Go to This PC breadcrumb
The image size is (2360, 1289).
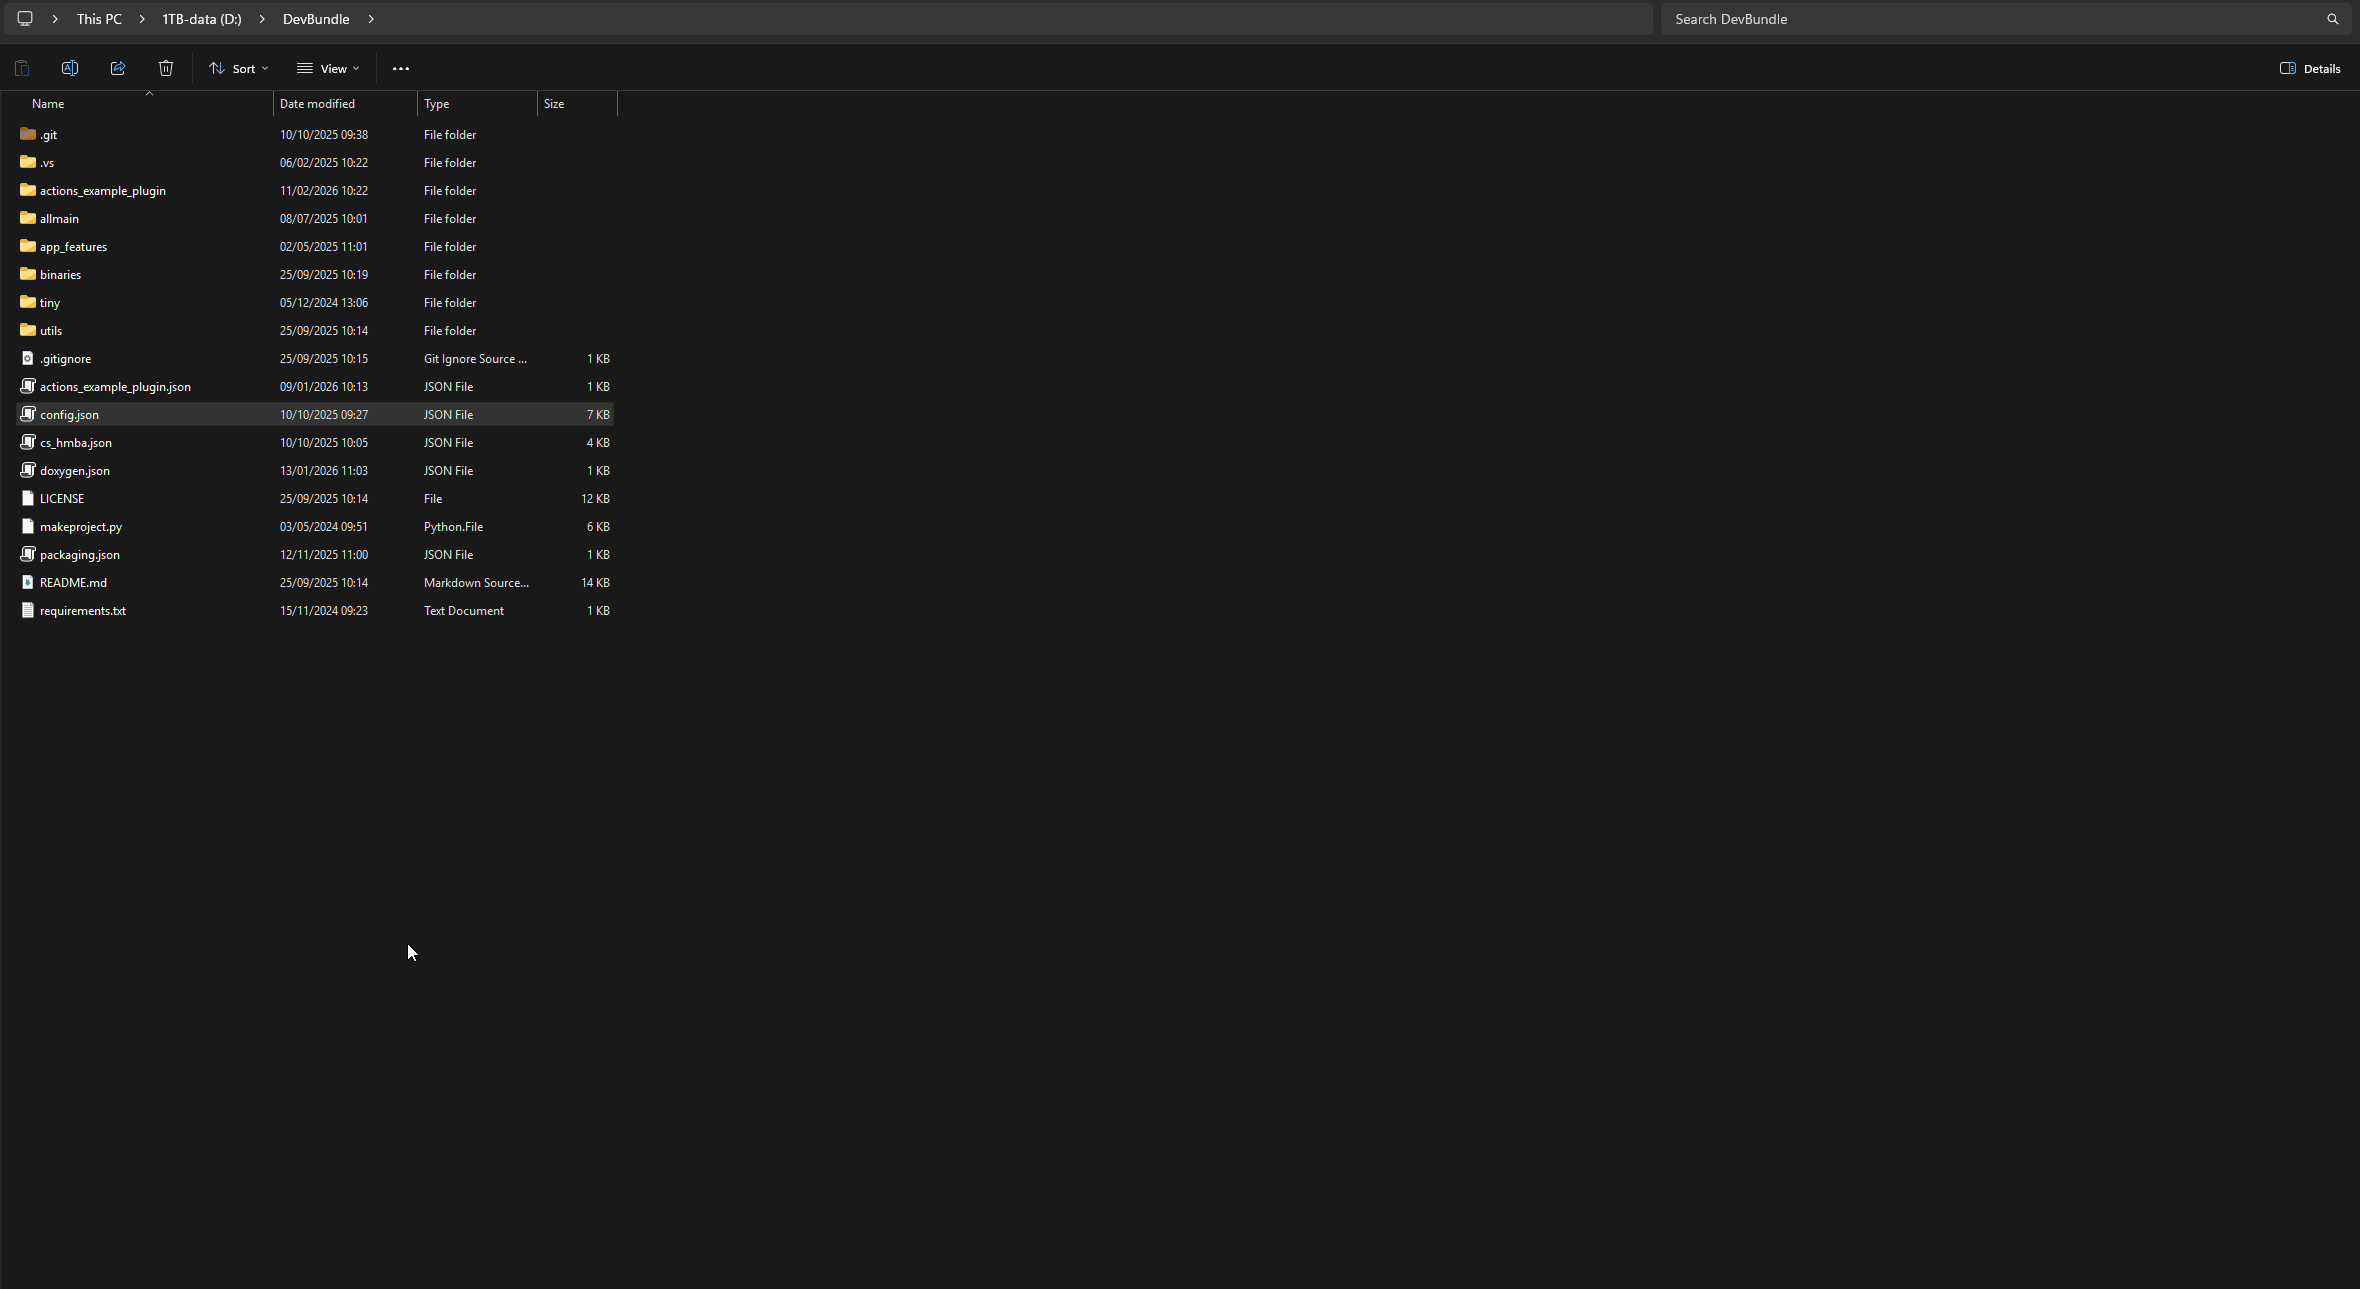(99, 19)
